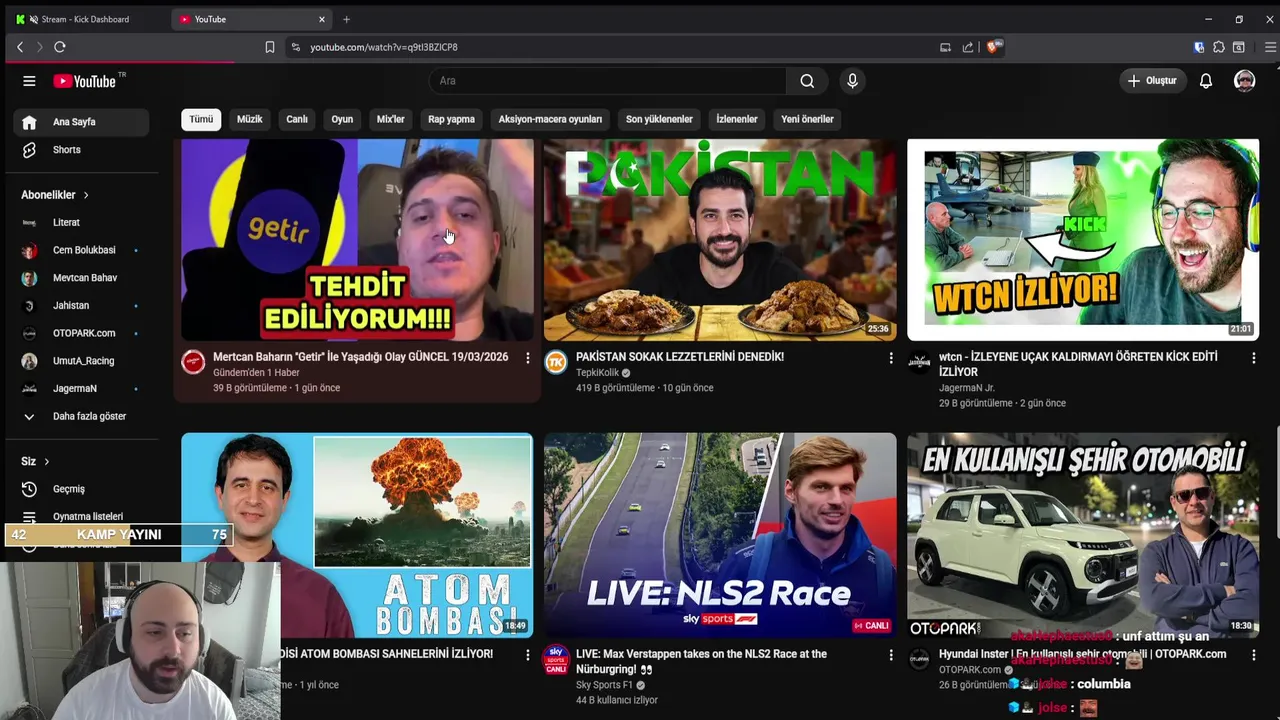The height and width of the screenshot is (720, 1280).
Task: Open options for Atom Bombası video
Action: (528, 655)
